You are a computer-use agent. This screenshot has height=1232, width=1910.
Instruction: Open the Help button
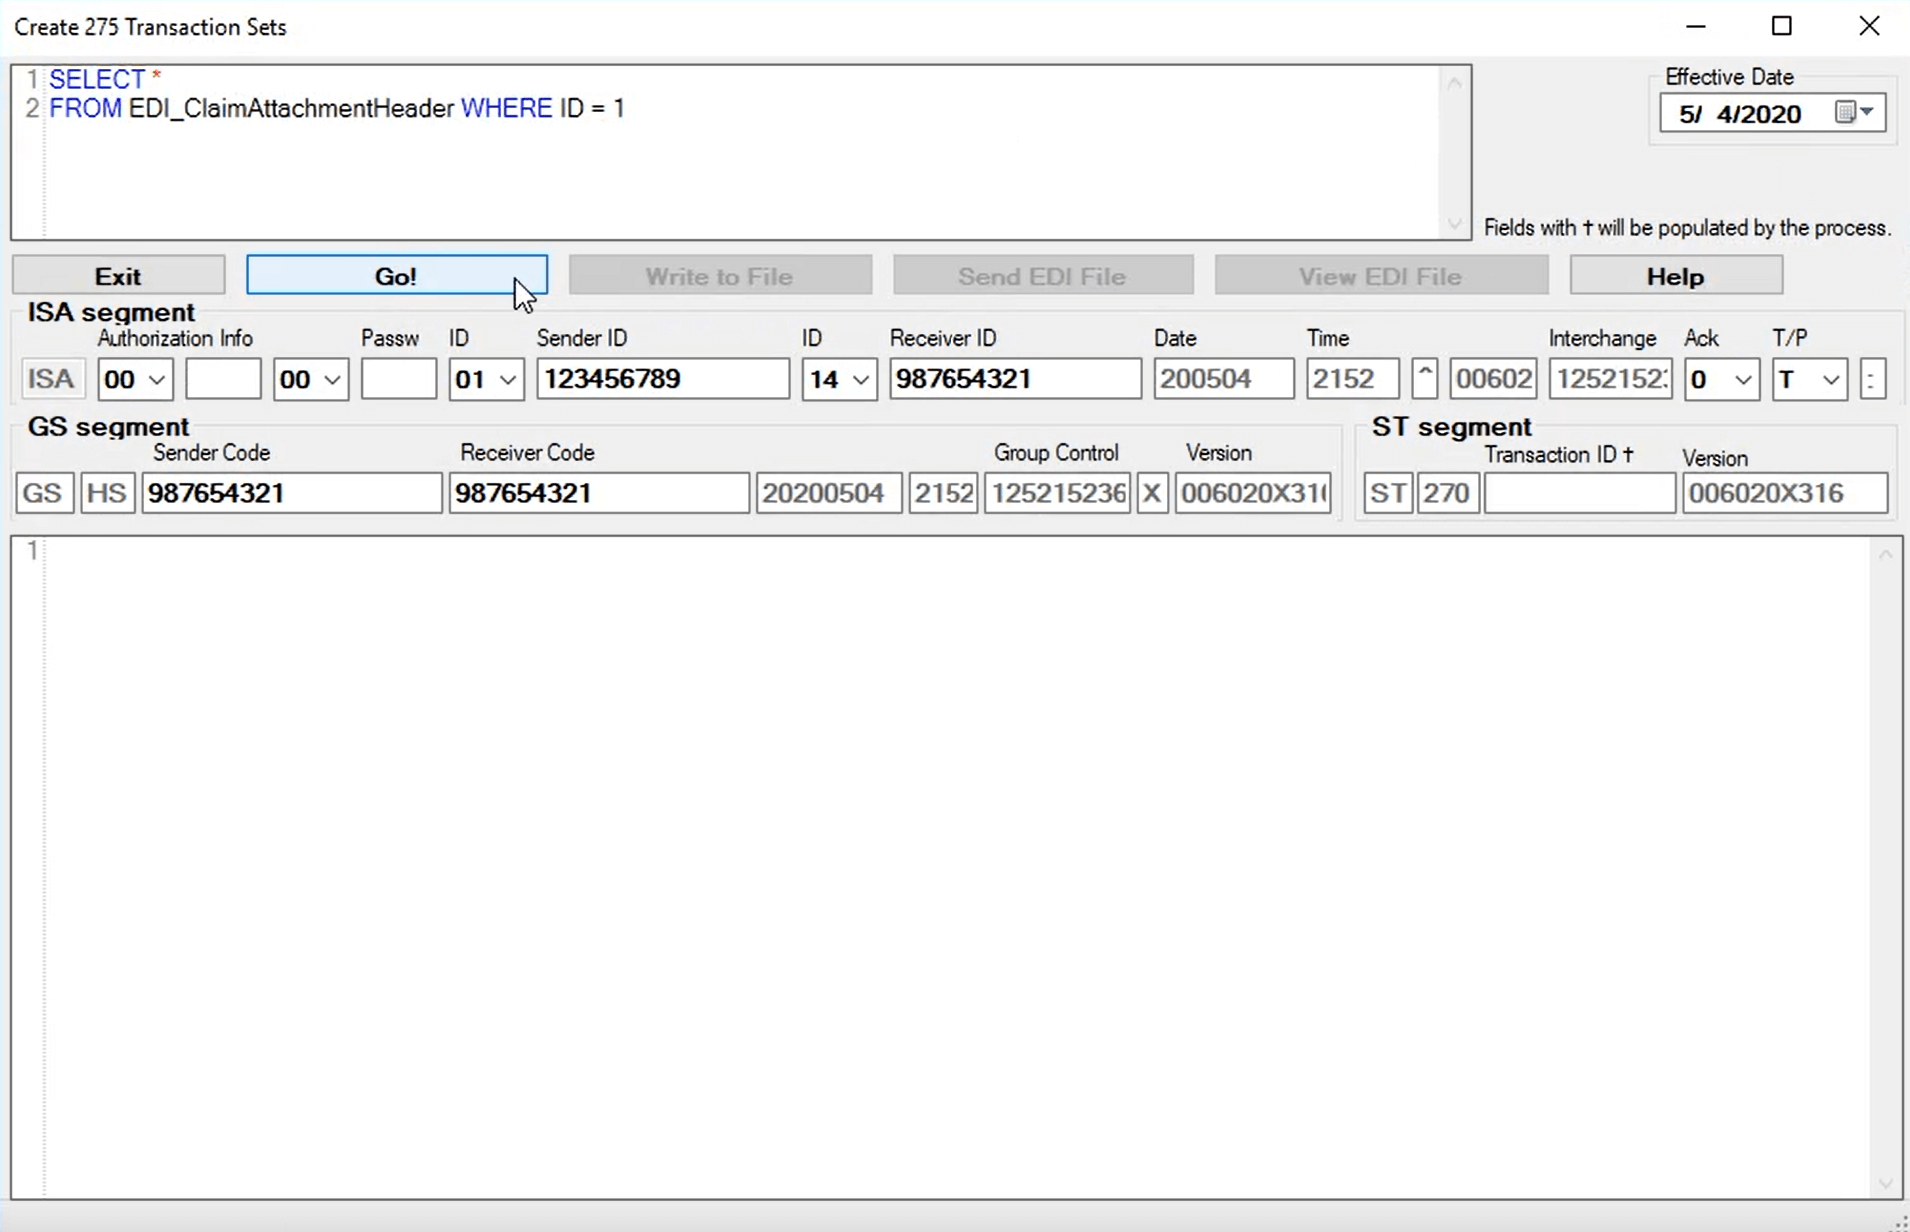(x=1675, y=276)
